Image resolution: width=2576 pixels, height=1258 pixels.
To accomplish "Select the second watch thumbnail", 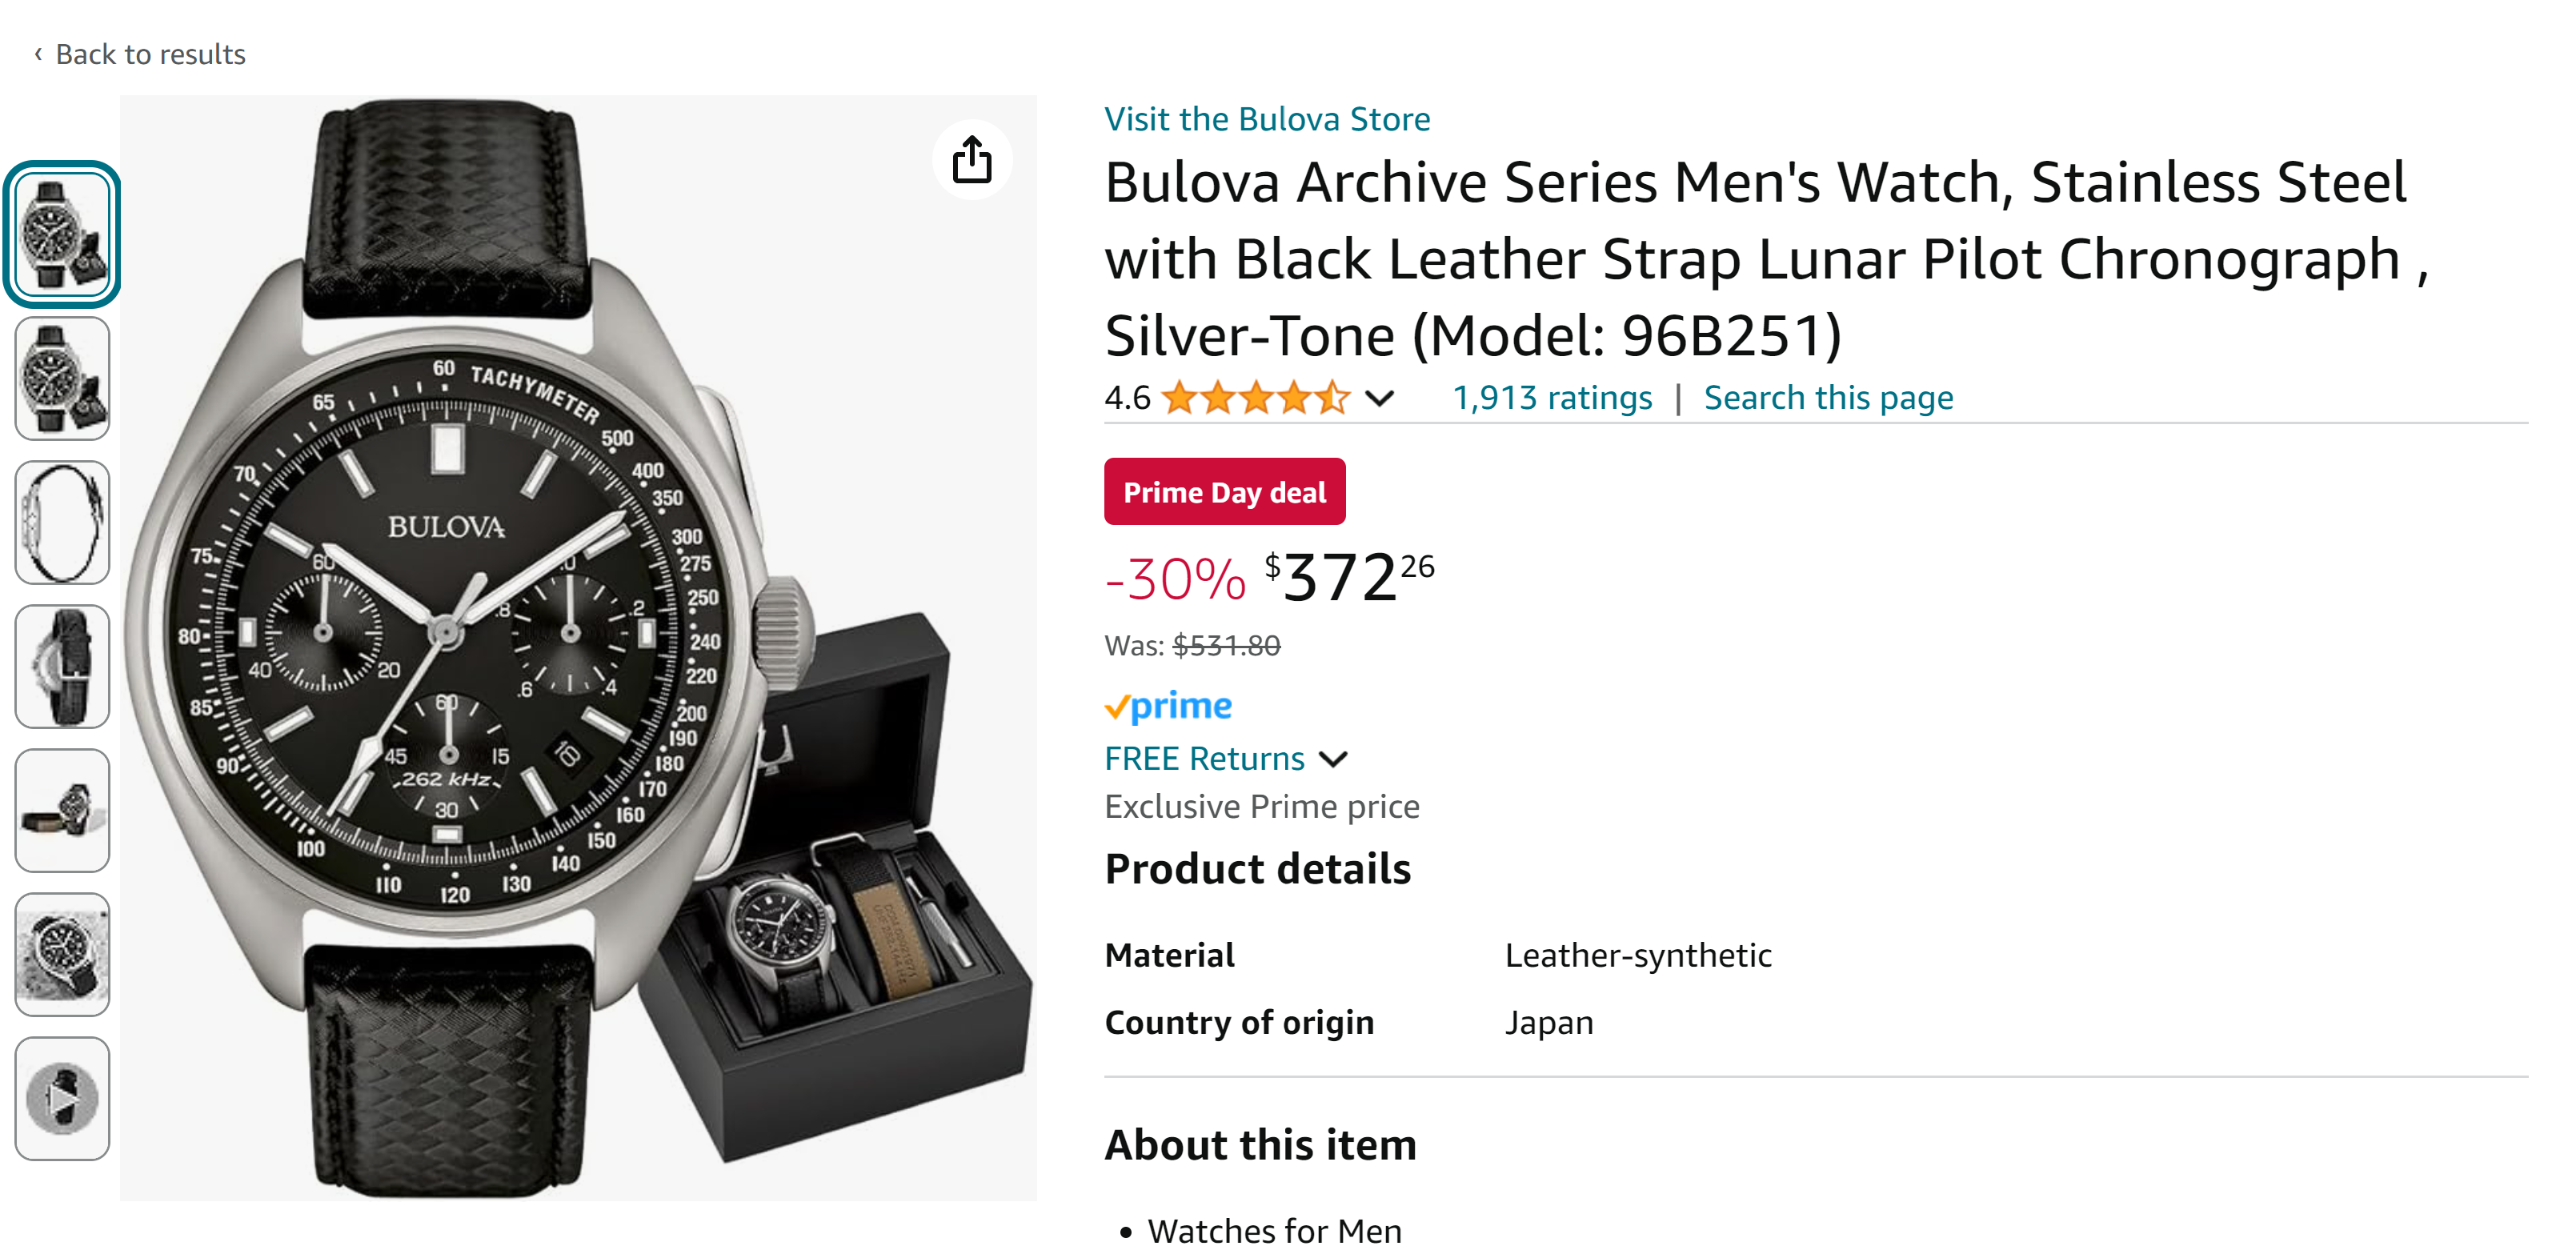I will (62, 378).
